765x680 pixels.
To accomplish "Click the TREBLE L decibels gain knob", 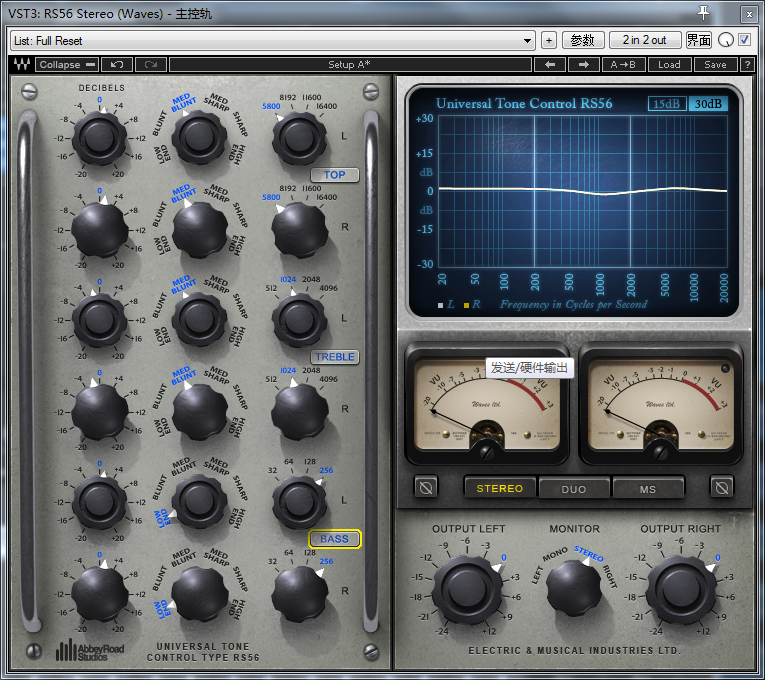I will (100, 320).
